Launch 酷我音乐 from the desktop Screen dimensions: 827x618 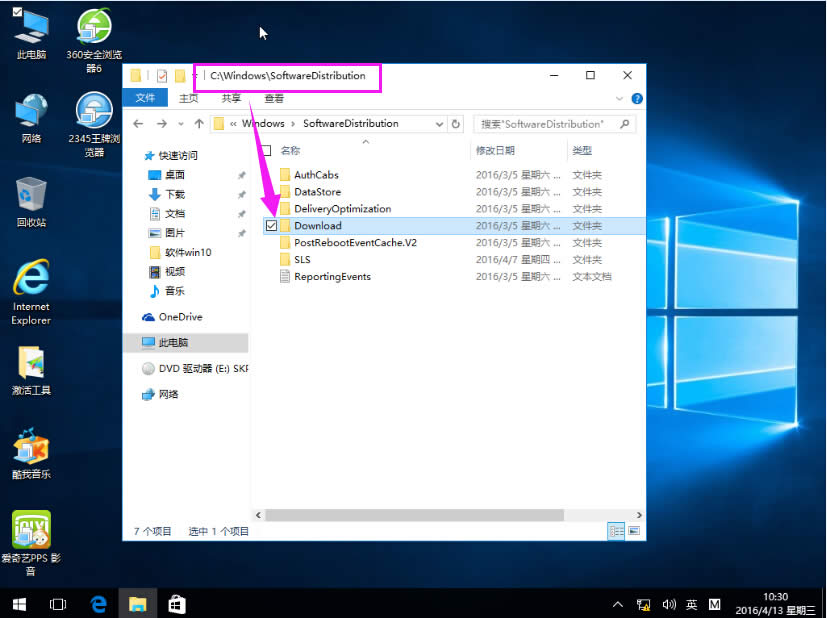30,447
